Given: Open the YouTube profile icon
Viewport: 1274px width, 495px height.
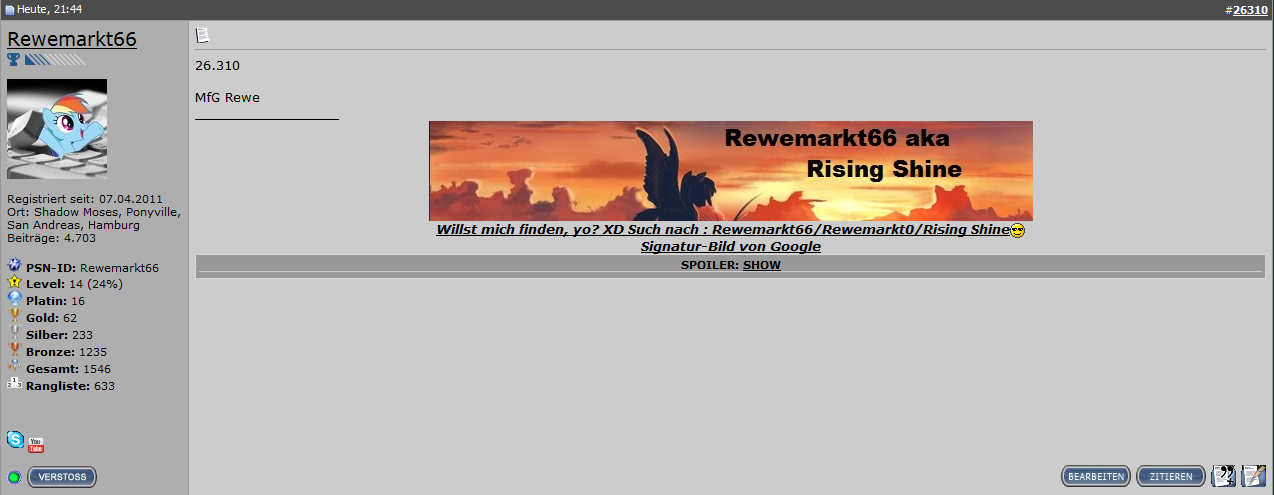Looking at the screenshot, I should (x=36, y=445).
